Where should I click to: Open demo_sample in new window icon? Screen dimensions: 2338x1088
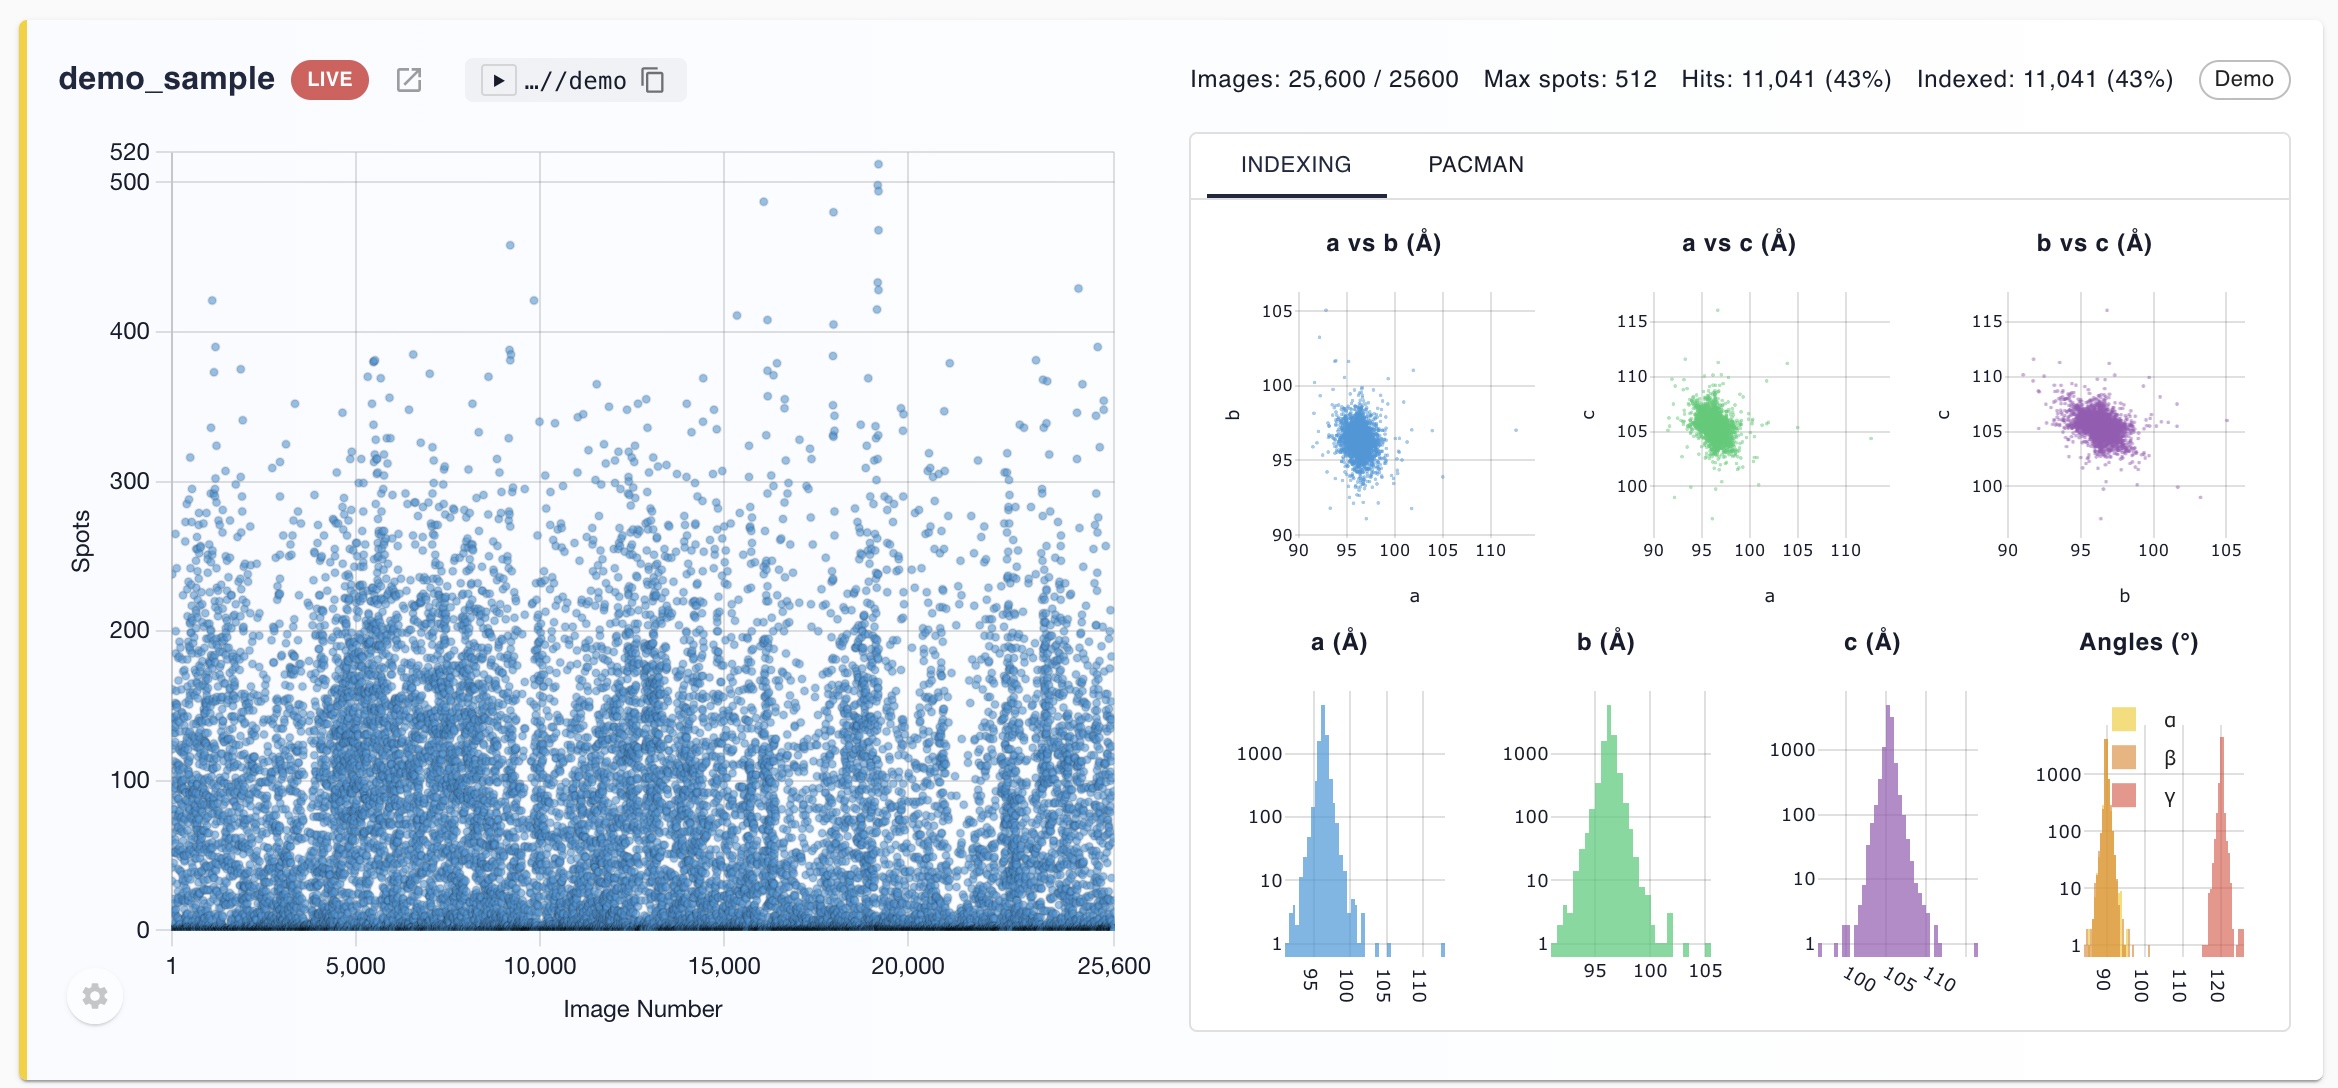(x=409, y=80)
